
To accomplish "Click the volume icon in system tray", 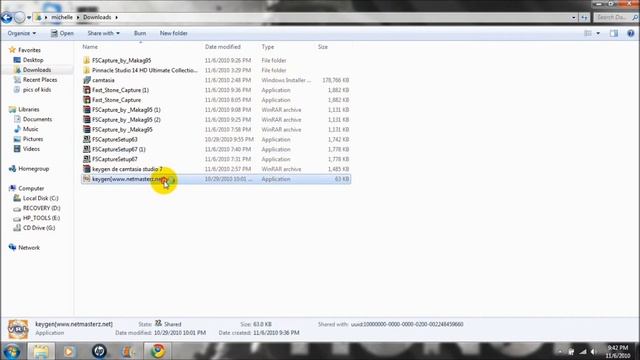I will [x=593, y=351].
